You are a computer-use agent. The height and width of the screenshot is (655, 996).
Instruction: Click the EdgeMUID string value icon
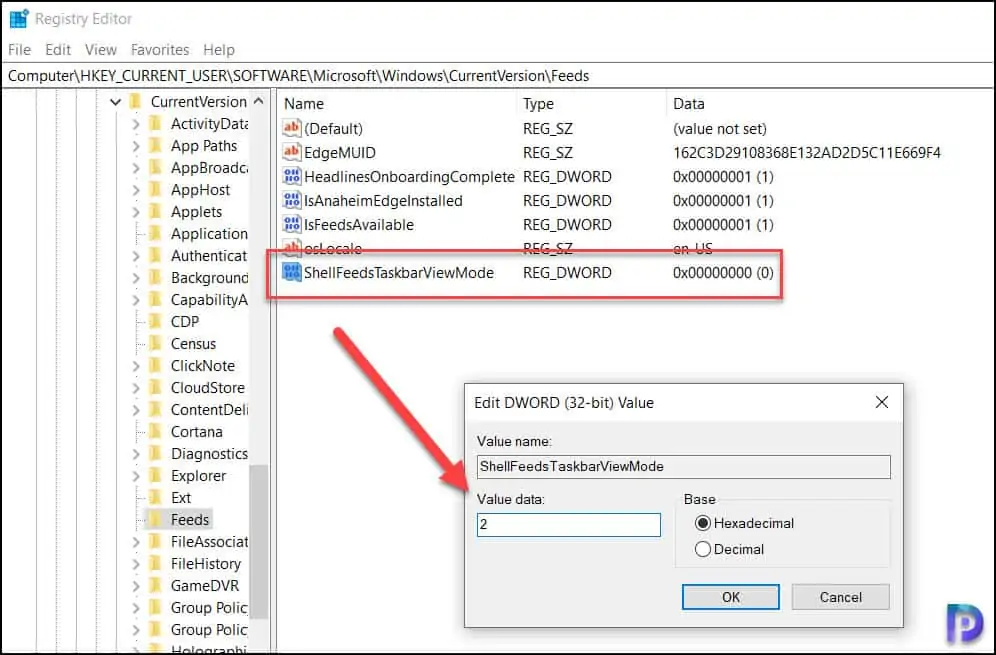[x=292, y=152]
